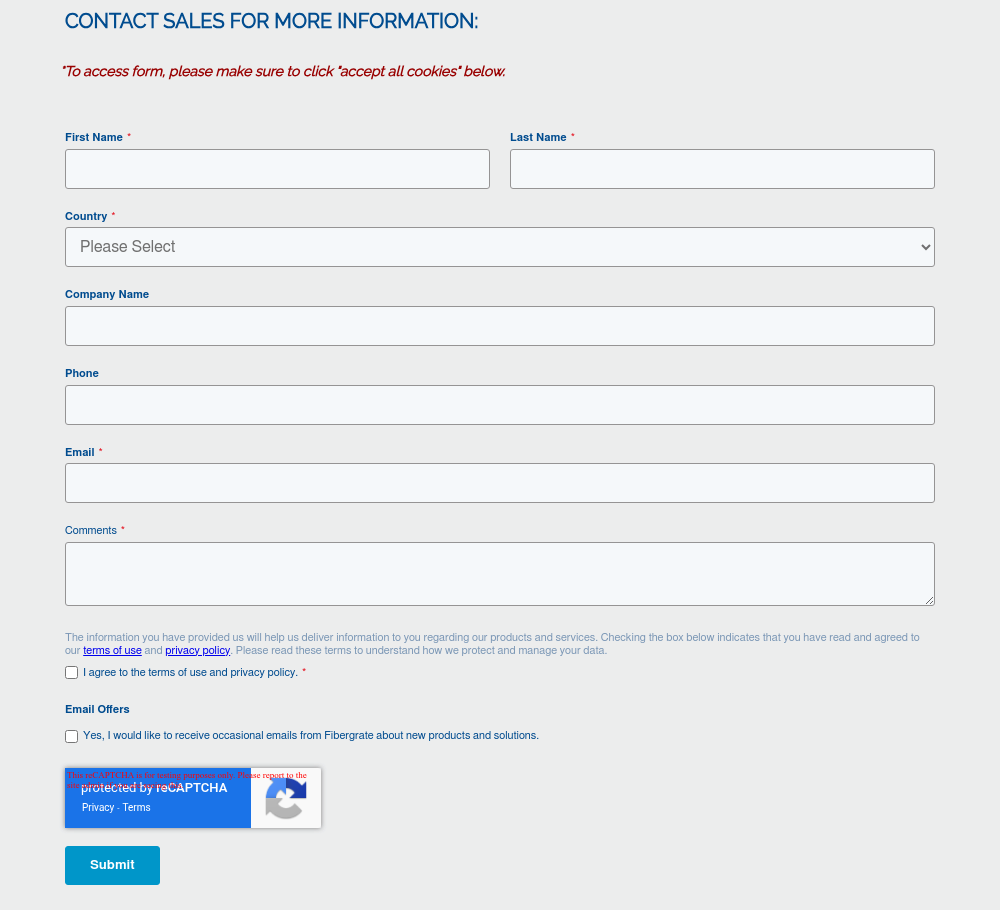Viewport: 1000px width, 910px height.
Task: Click the Phone input field
Action: point(500,405)
